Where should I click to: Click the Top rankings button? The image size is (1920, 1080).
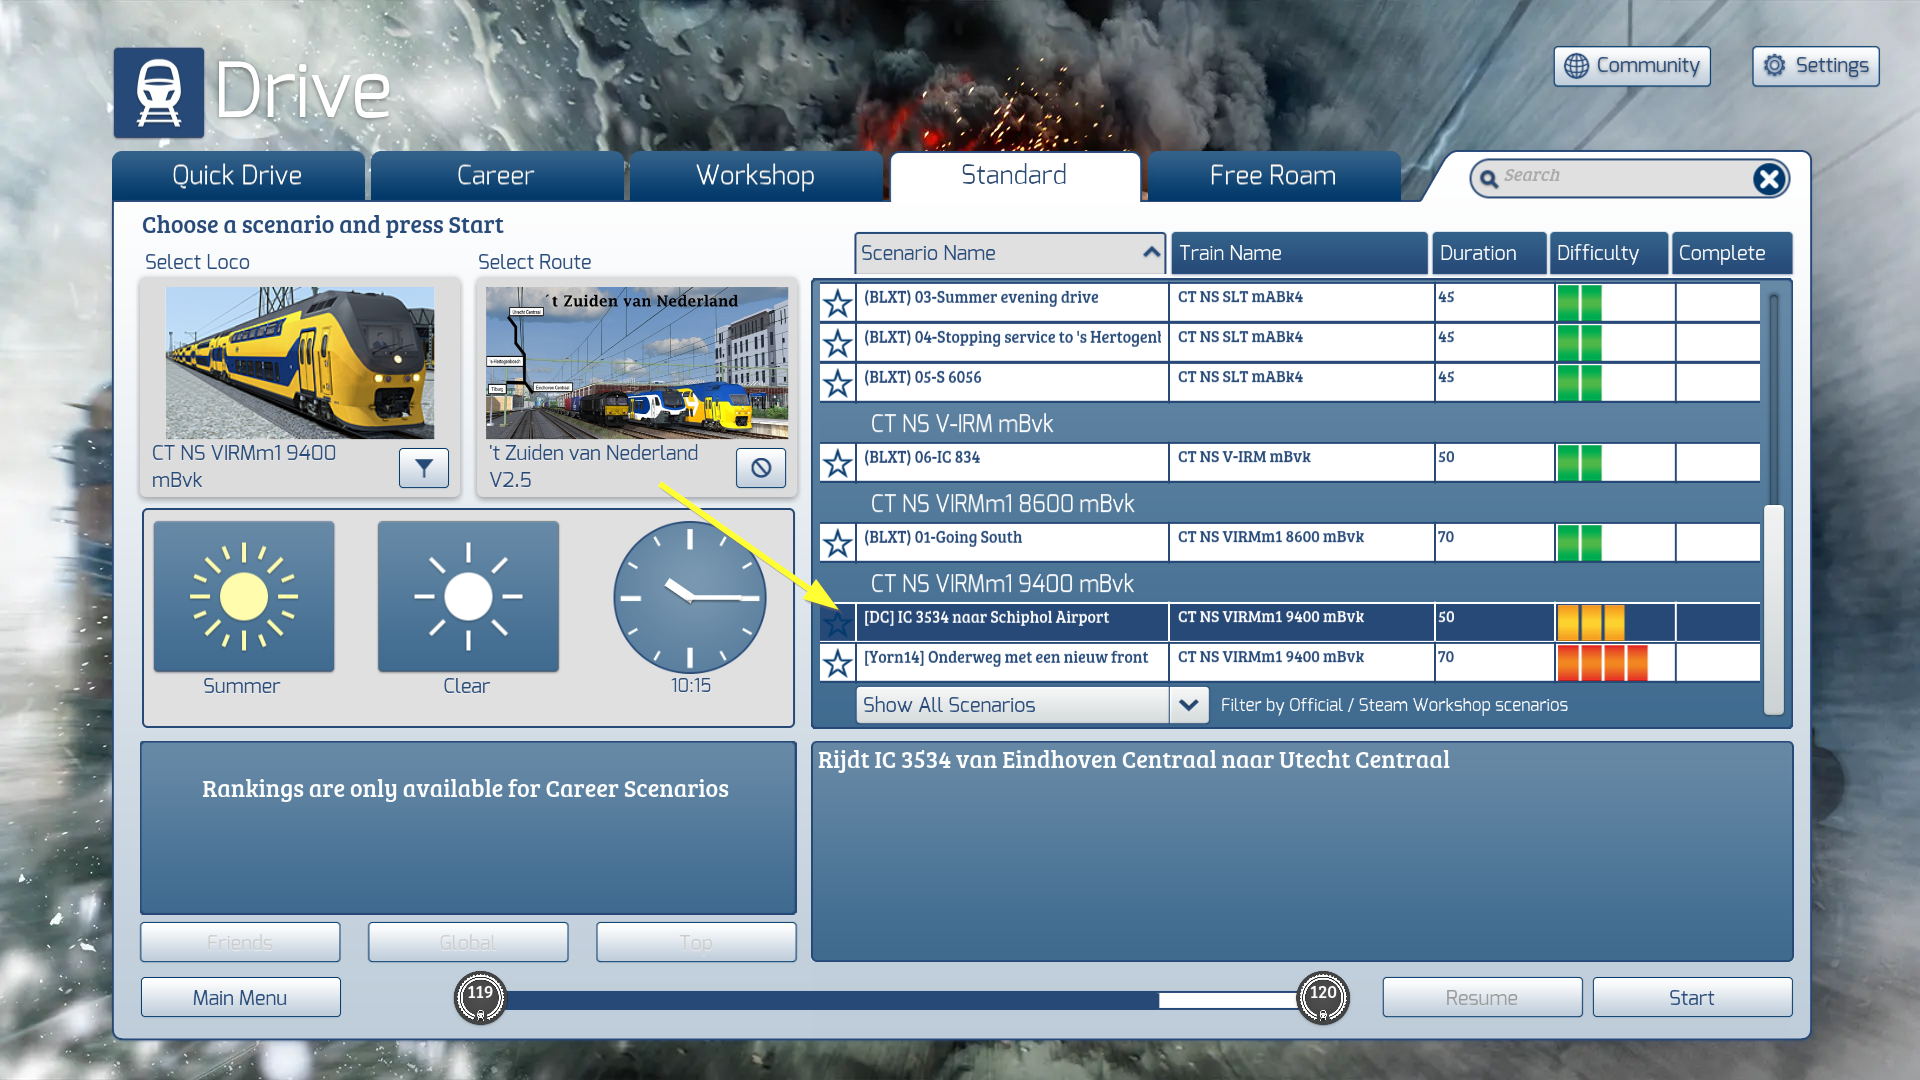(696, 942)
